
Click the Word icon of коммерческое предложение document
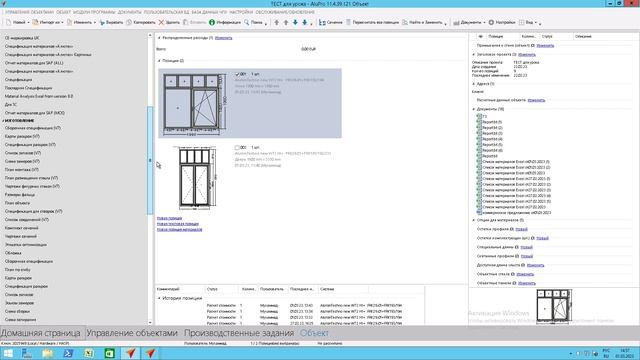tap(479, 212)
